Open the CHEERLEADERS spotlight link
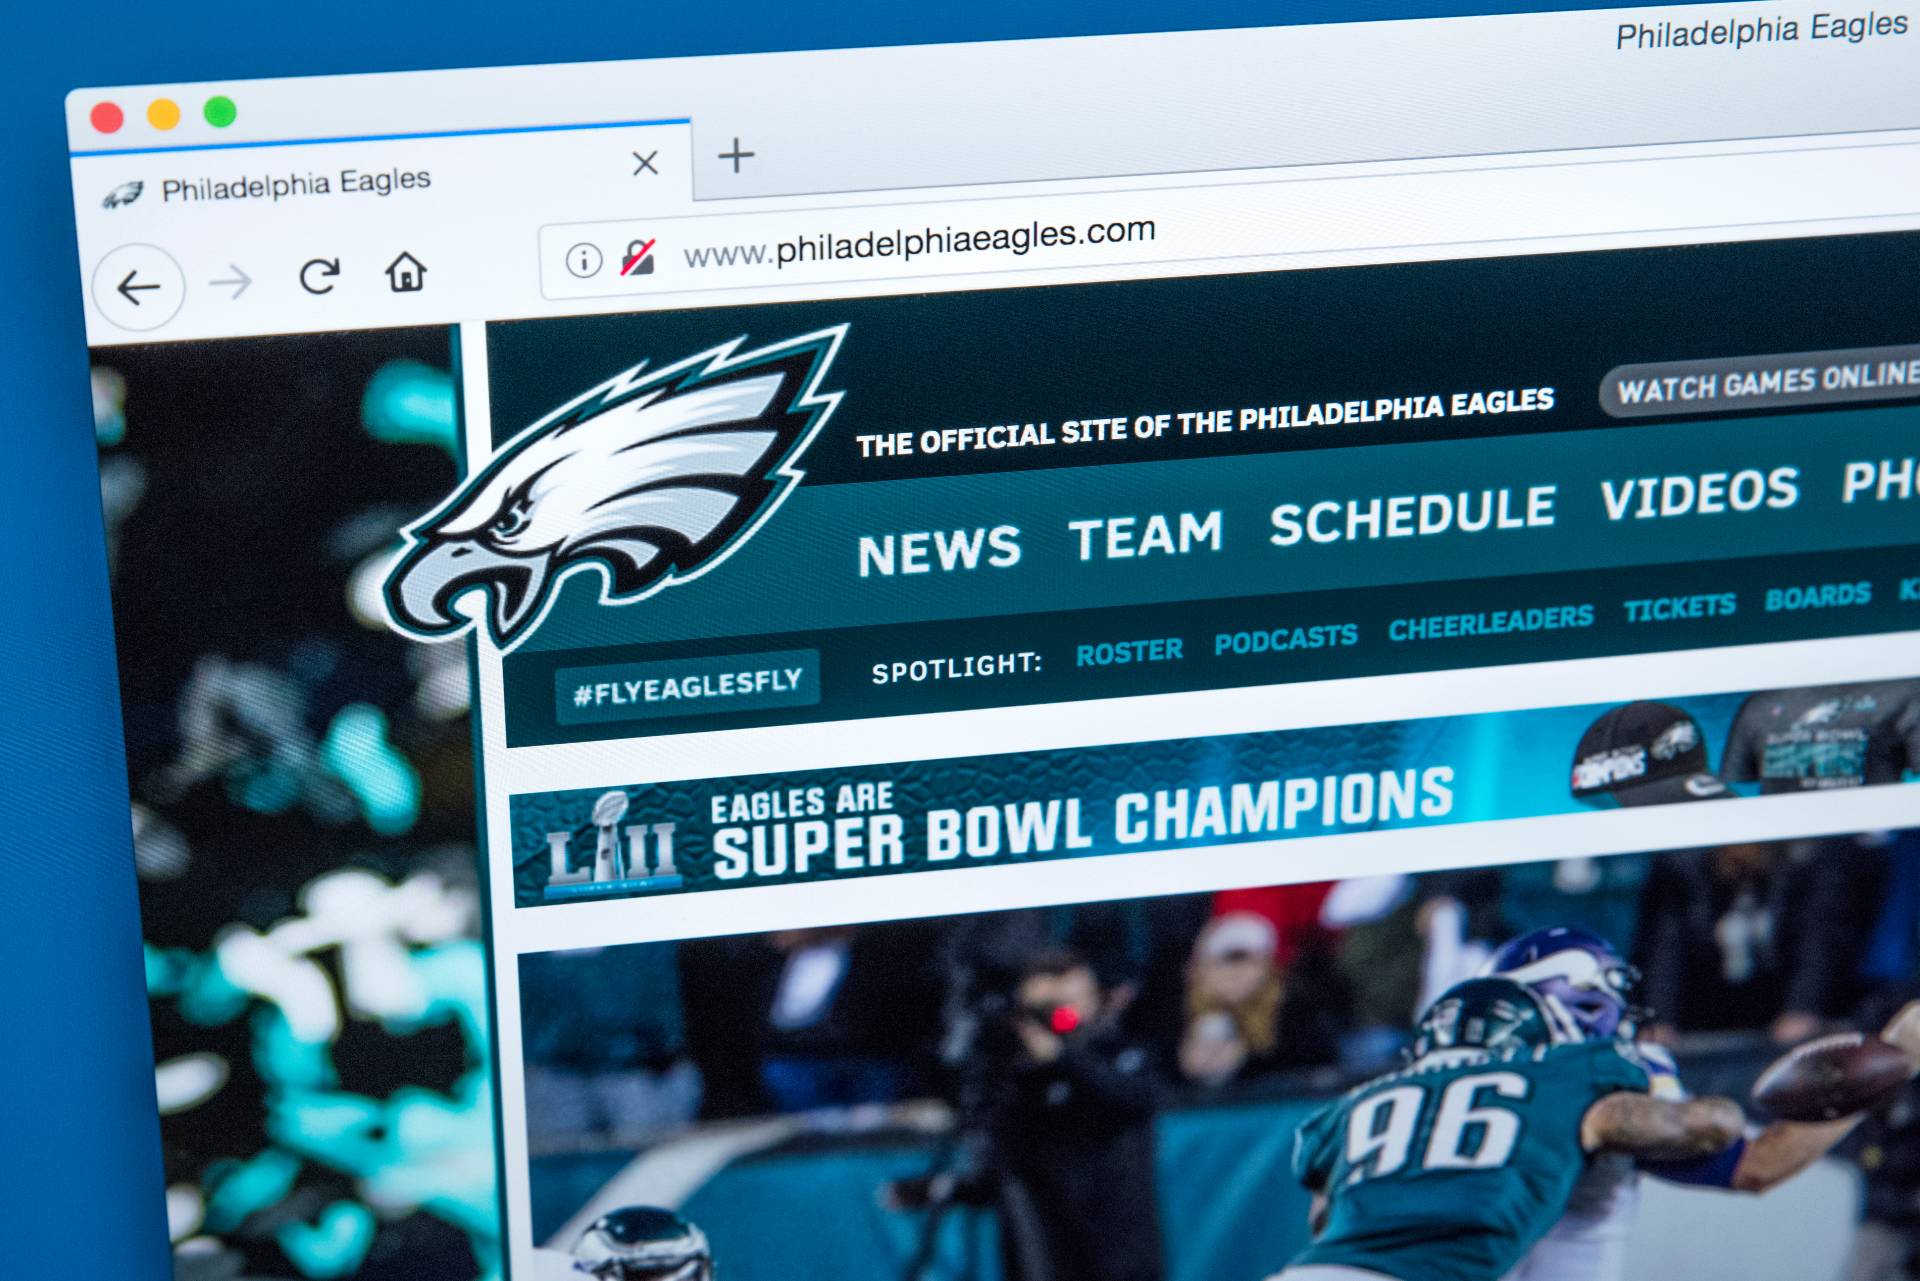The height and width of the screenshot is (1281, 1920). (x=1490, y=623)
